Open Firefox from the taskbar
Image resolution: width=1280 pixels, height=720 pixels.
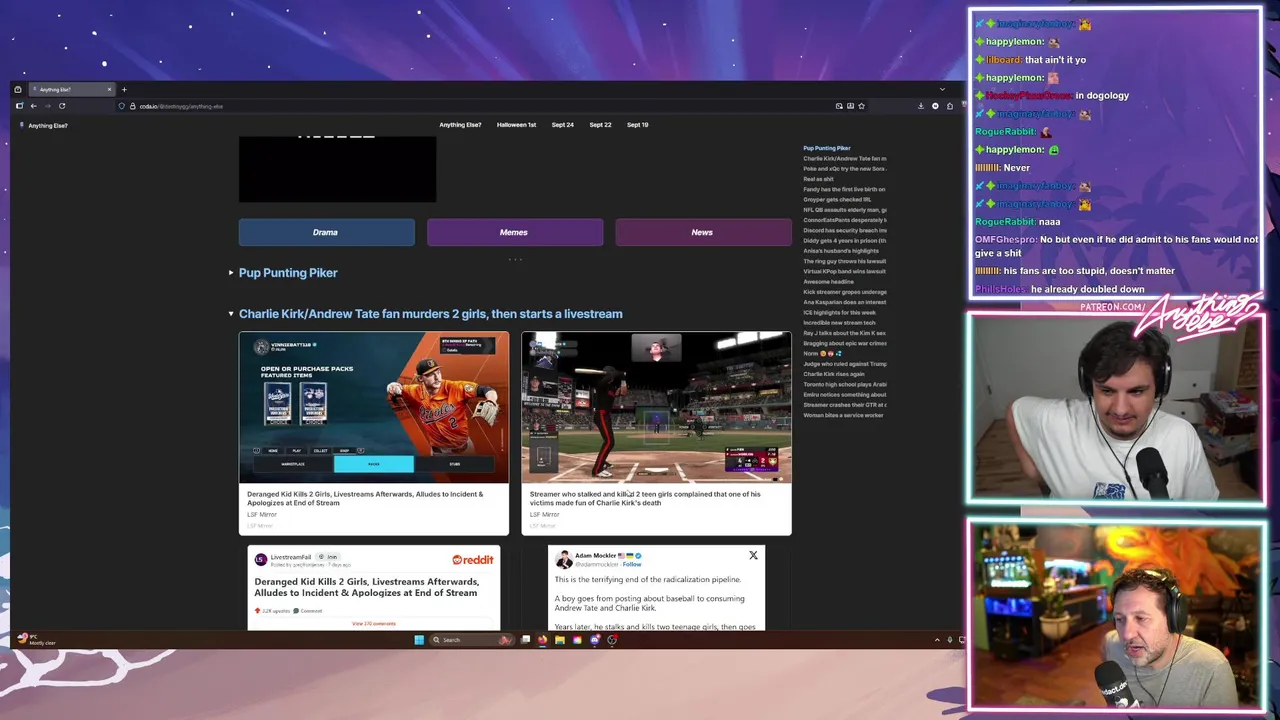coord(542,640)
